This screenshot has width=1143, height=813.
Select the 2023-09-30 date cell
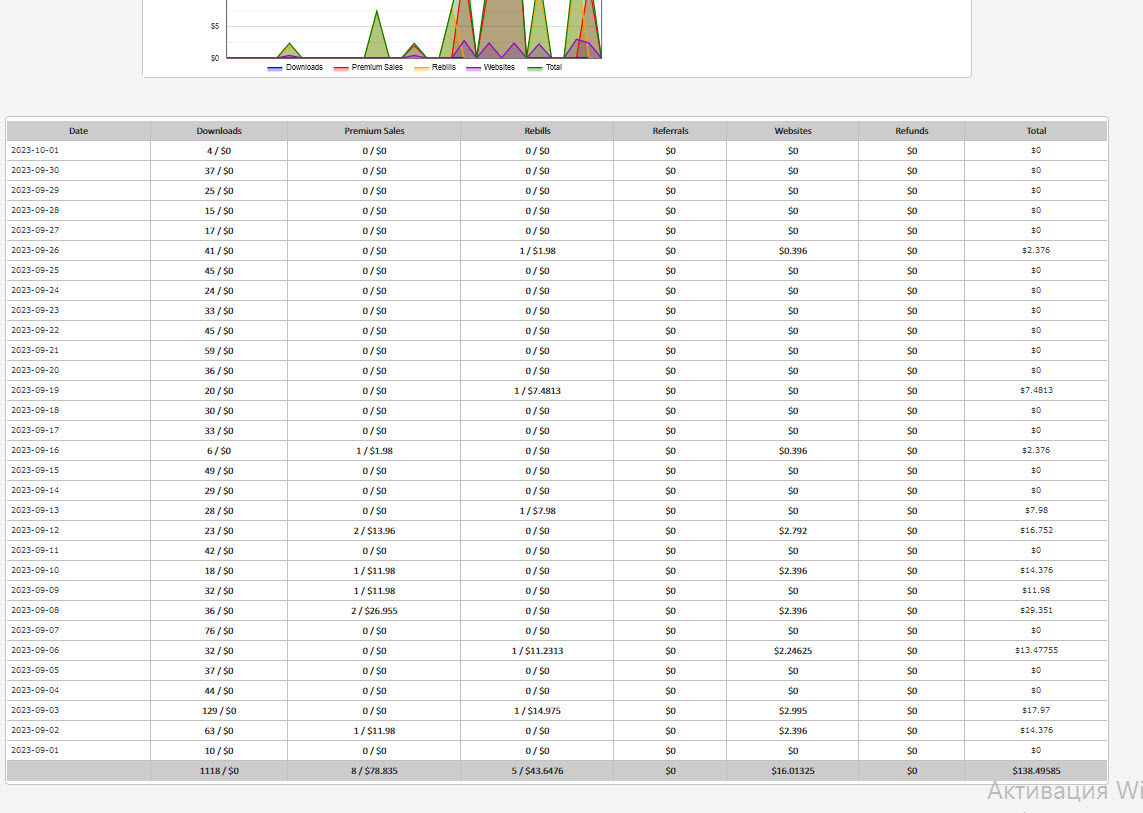(79, 171)
